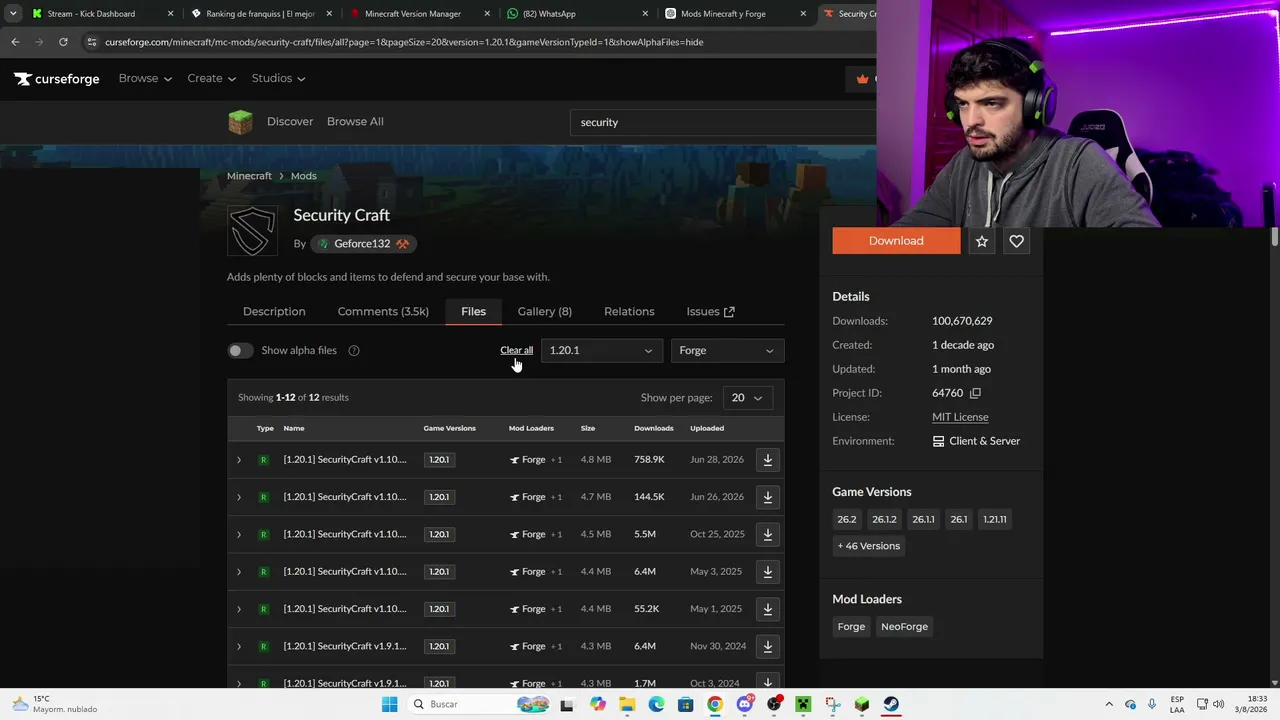The image size is (1280, 720).
Task: Open Google Chrome from the taskbar
Action: point(715,704)
